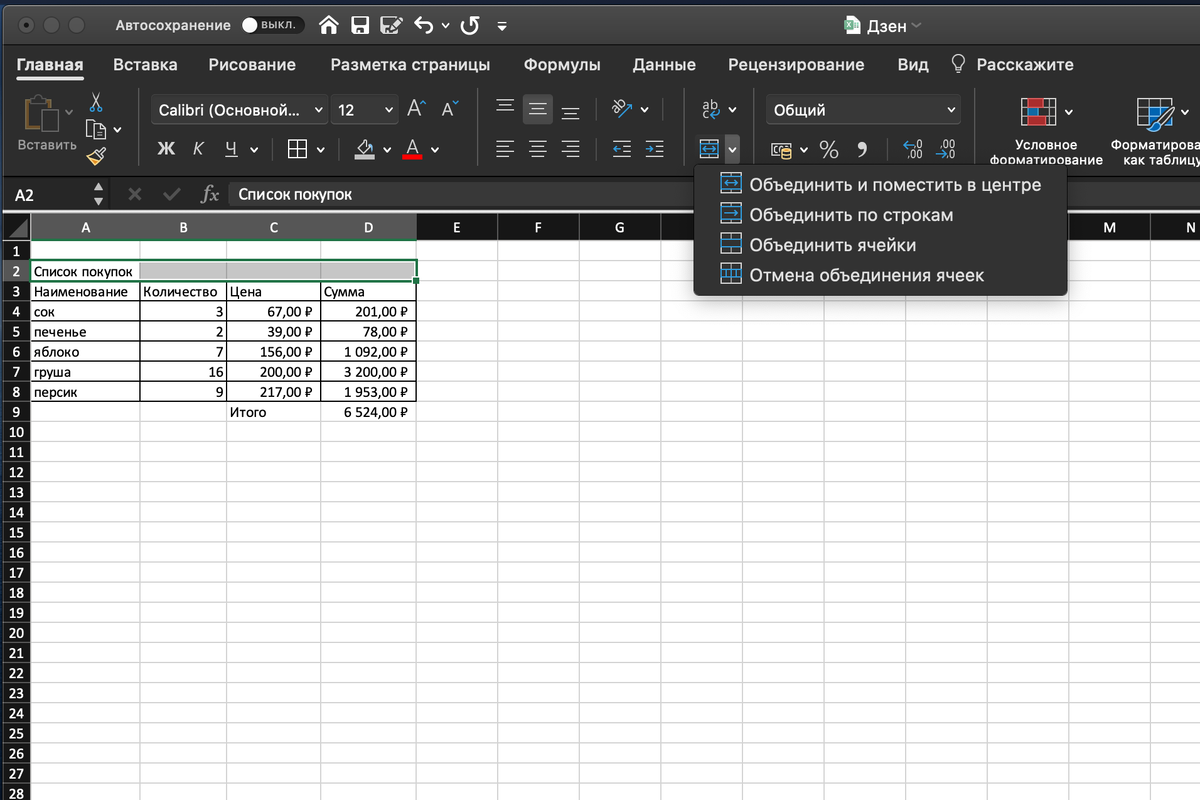Toggle the Автосохранение switch
This screenshot has width=1200, height=800.
pyautogui.click(x=274, y=26)
